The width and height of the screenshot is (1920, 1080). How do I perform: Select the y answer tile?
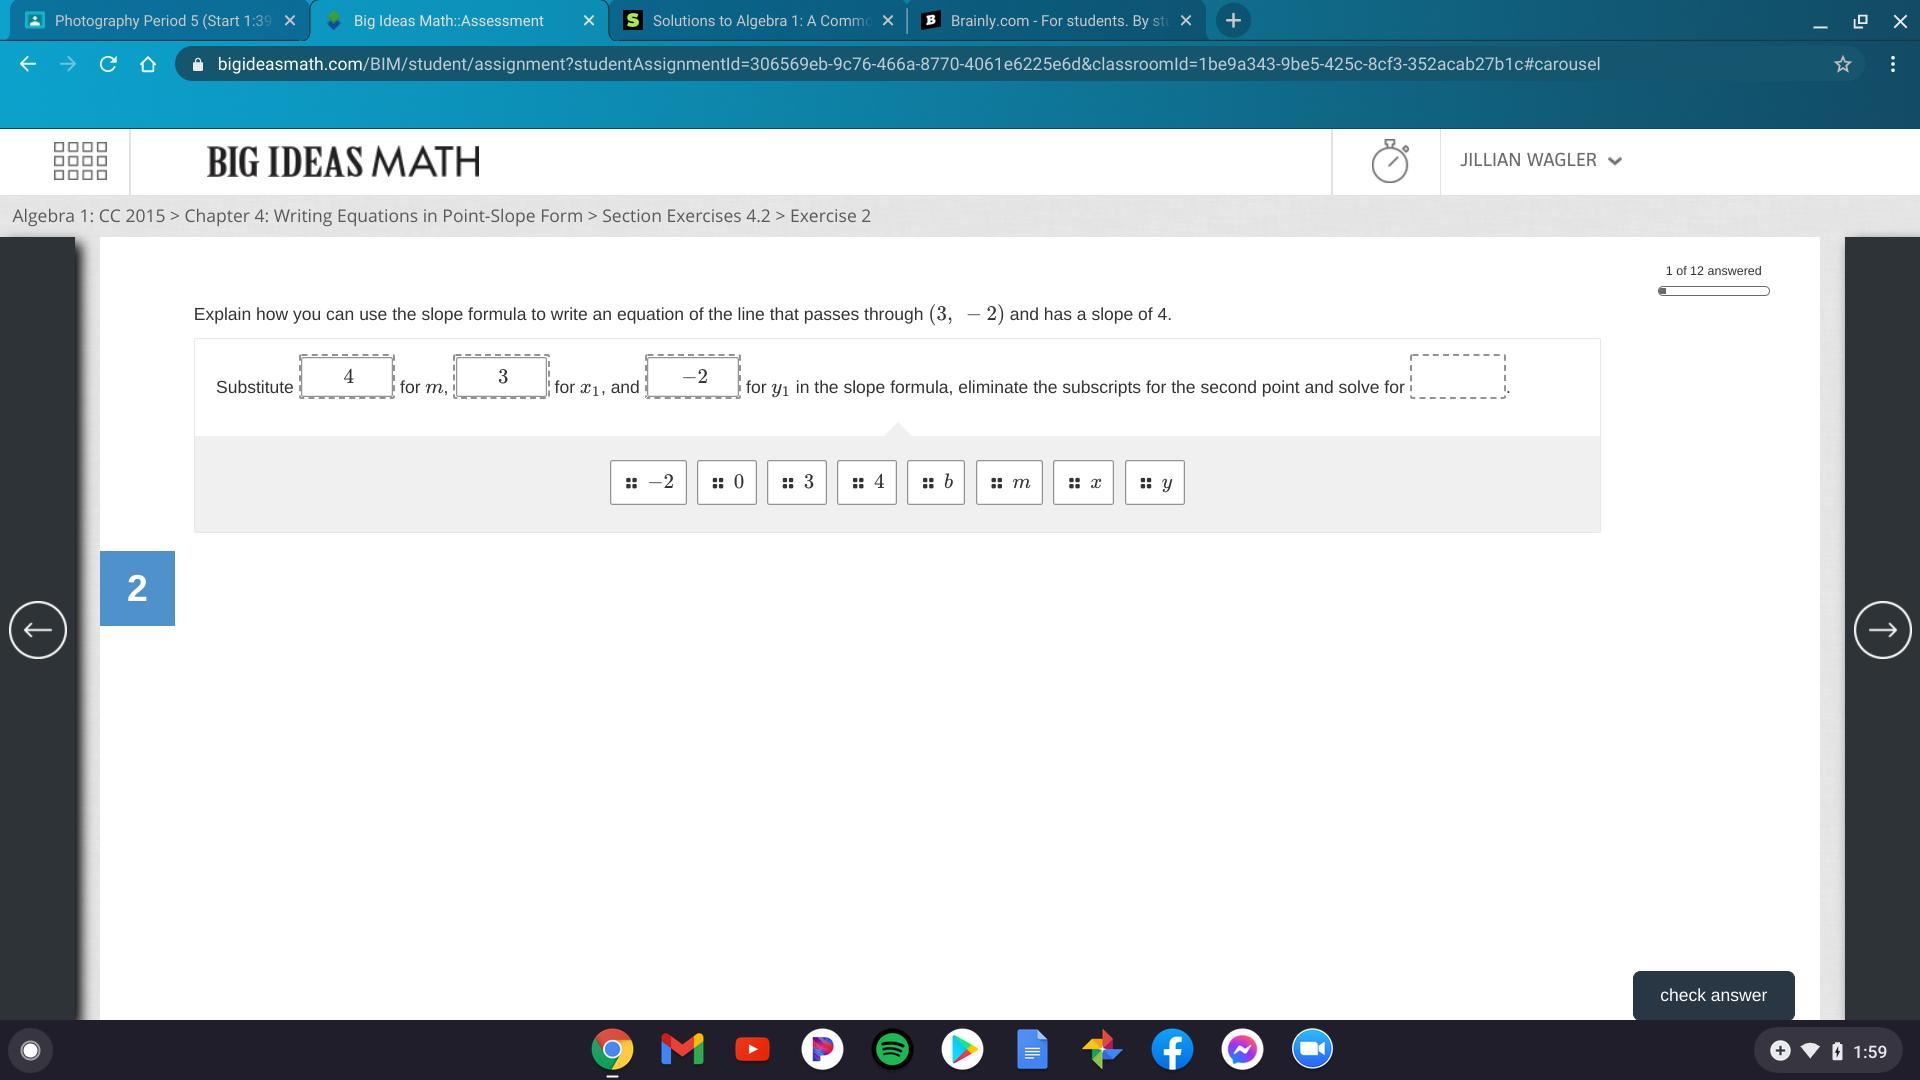[1154, 483]
